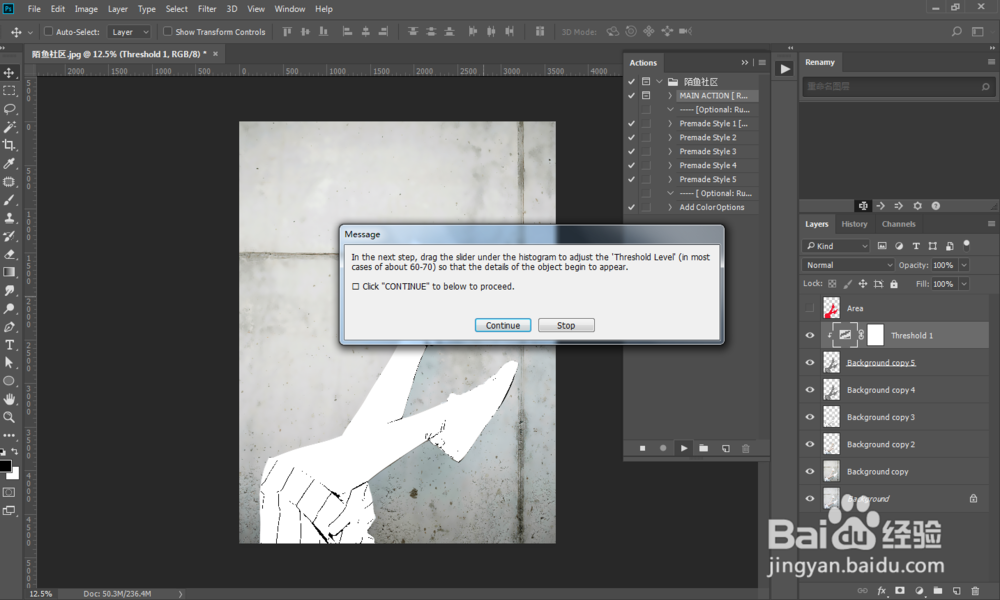Switch to the Channels tab
This screenshot has width=1000, height=600.
[898, 224]
